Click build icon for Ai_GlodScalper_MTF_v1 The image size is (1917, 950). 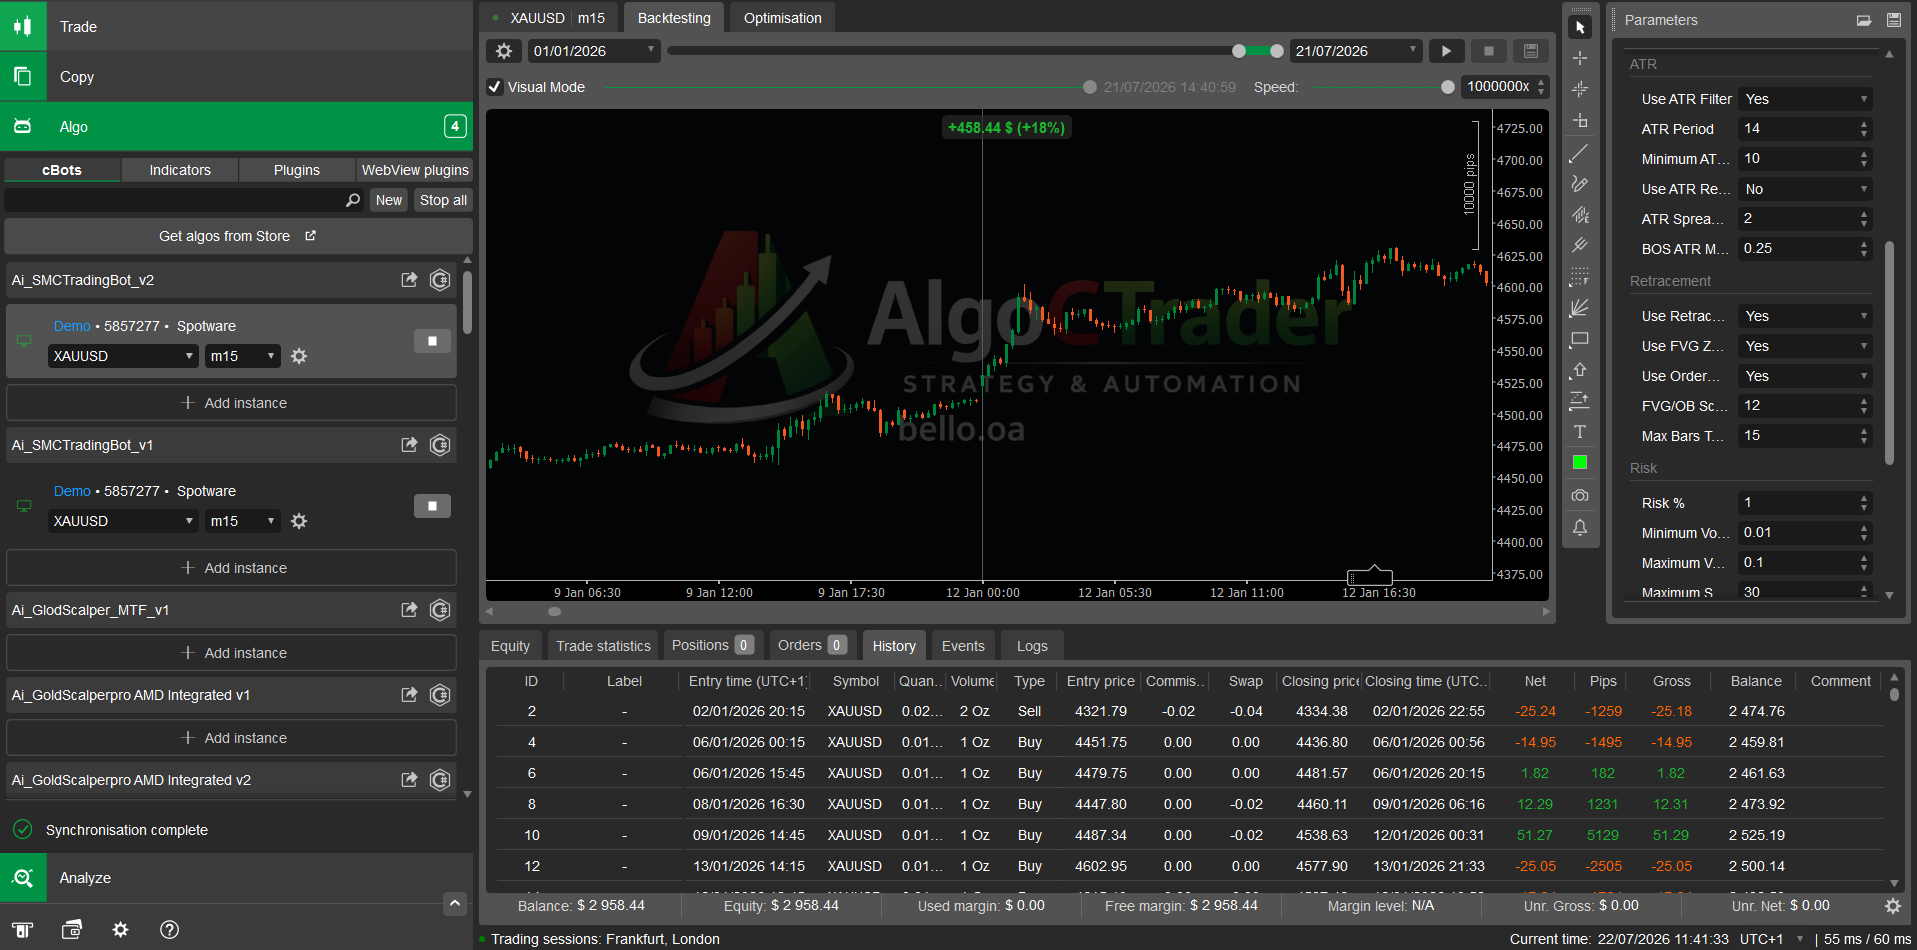440,610
